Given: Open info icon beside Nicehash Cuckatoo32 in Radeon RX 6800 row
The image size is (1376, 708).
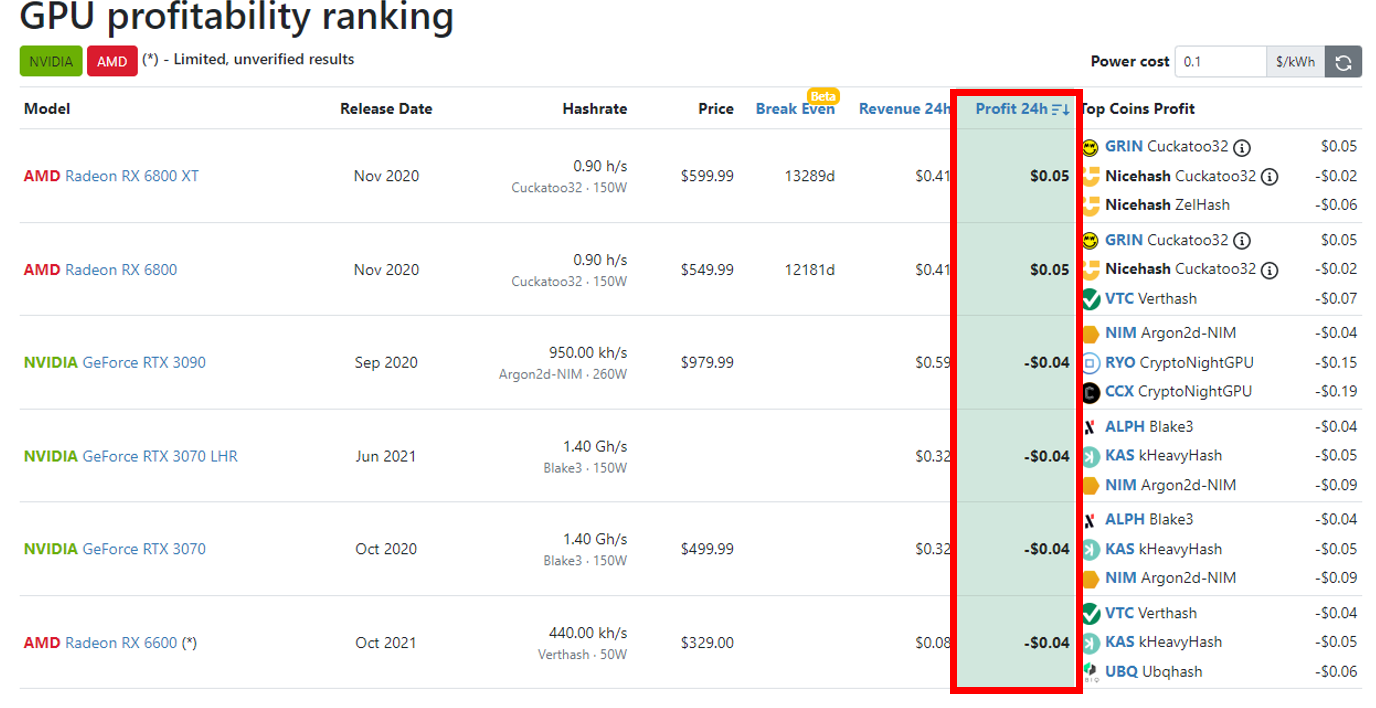Looking at the screenshot, I should click(1270, 270).
